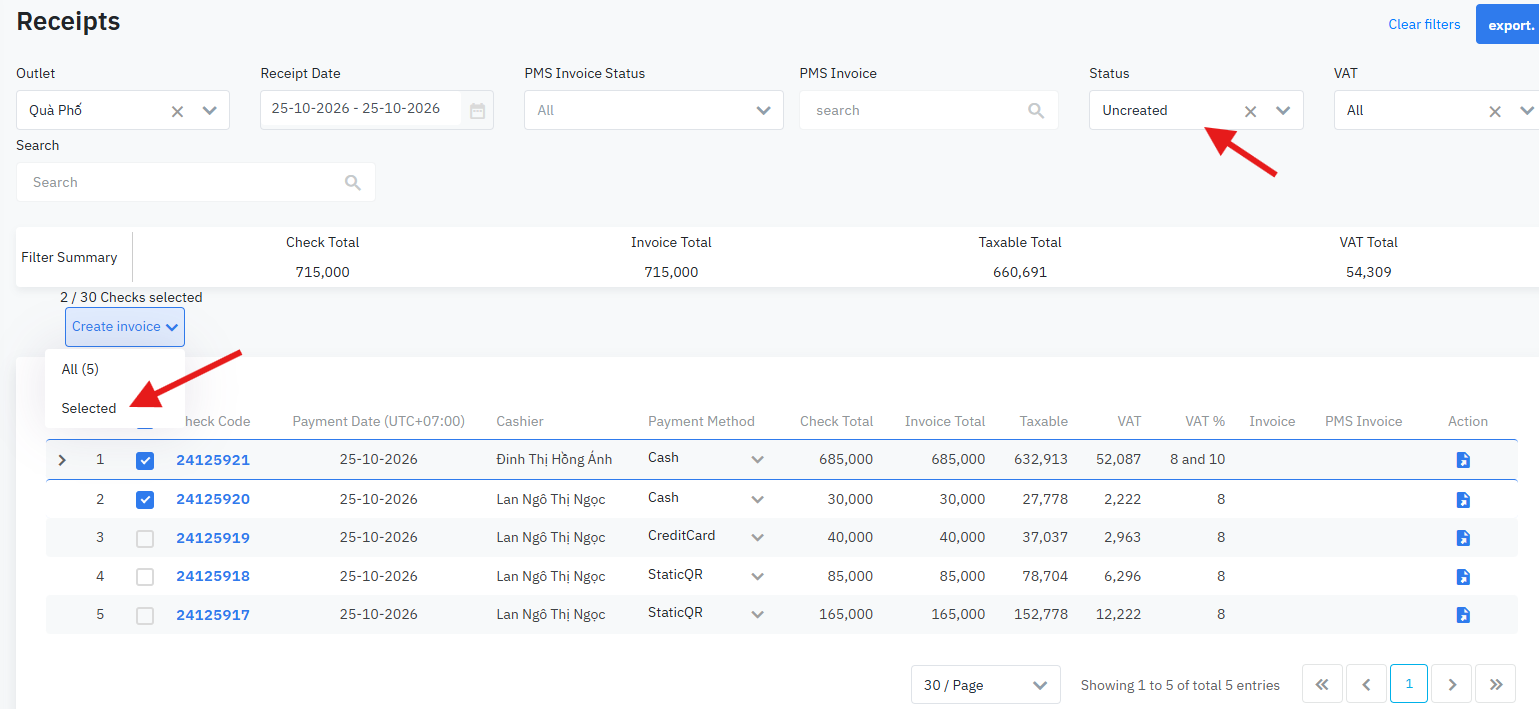
Task: Open check code 24125921 link
Action: click(x=213, y=460)
